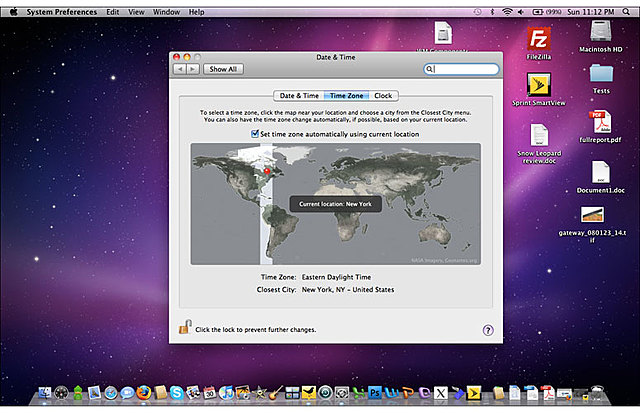Open the Window menu

166,12
